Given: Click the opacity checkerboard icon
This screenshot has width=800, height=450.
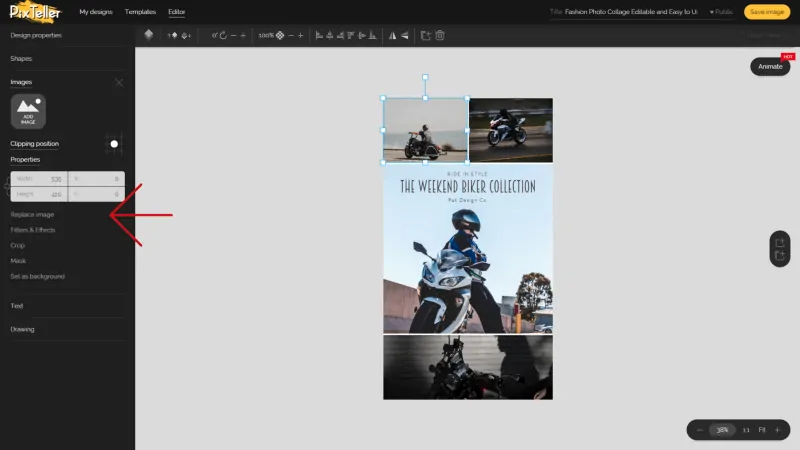Looking at the screenshot, I should [280, 35].
